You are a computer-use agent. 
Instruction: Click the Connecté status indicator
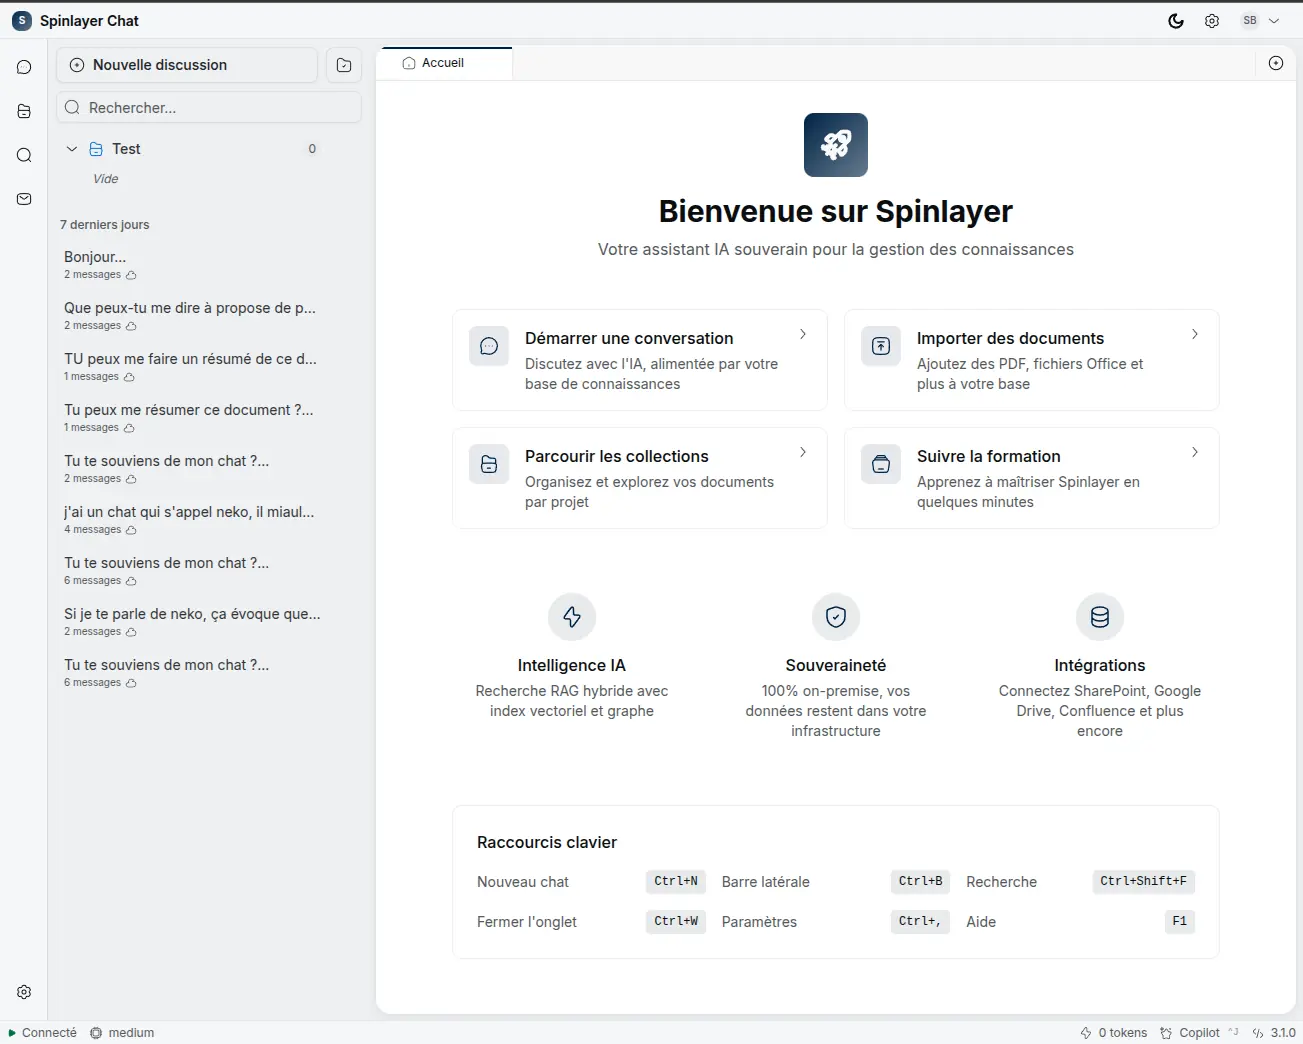point(42,1033)
